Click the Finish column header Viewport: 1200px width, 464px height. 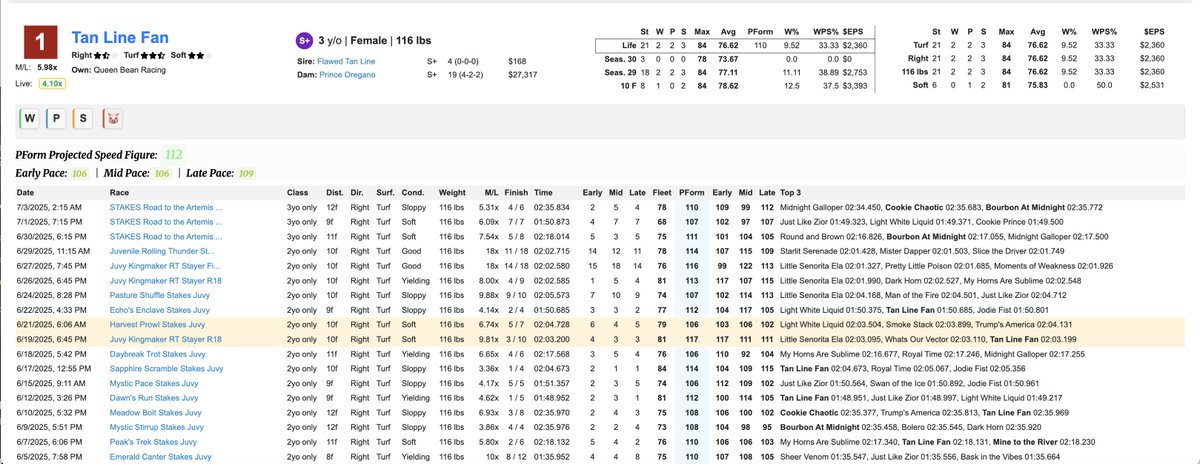[x=518, y=191]
